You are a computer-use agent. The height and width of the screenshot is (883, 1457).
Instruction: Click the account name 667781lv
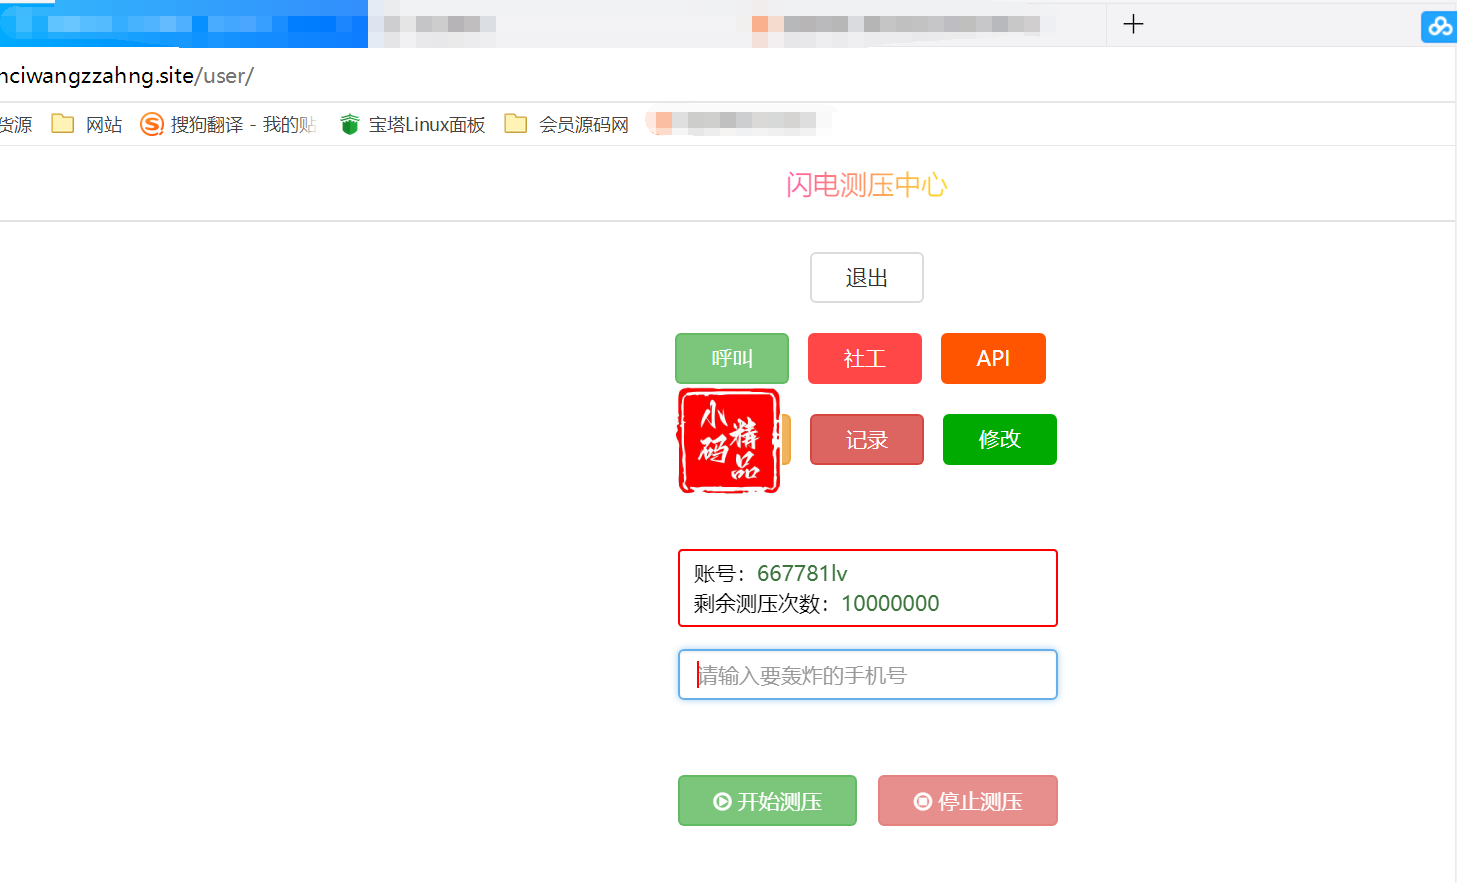(x=802, y=573)
